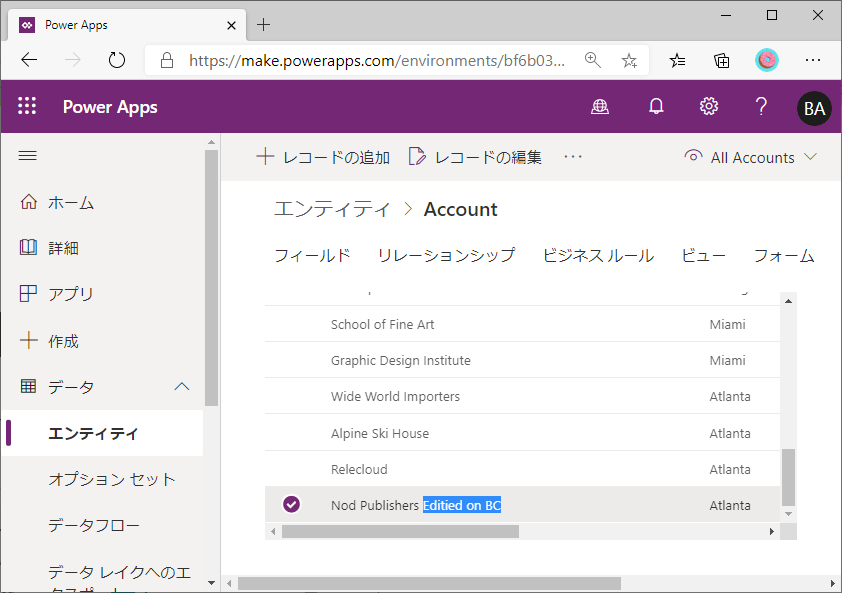The width and height of the screenshot is (842, 593).
Task: Click the grid scroll-right arrow
Action: 772,532
